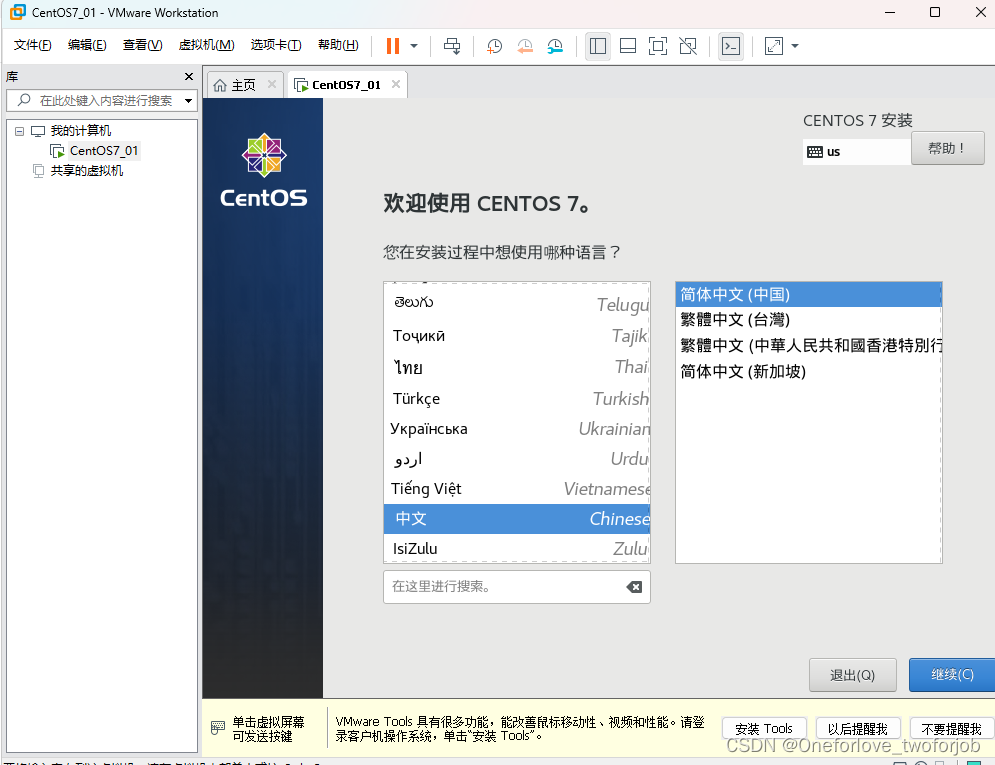This screenshot has height=765, width=995.
Task: Choose 简体中文 (中国) locale
Action: click(808, 294)
